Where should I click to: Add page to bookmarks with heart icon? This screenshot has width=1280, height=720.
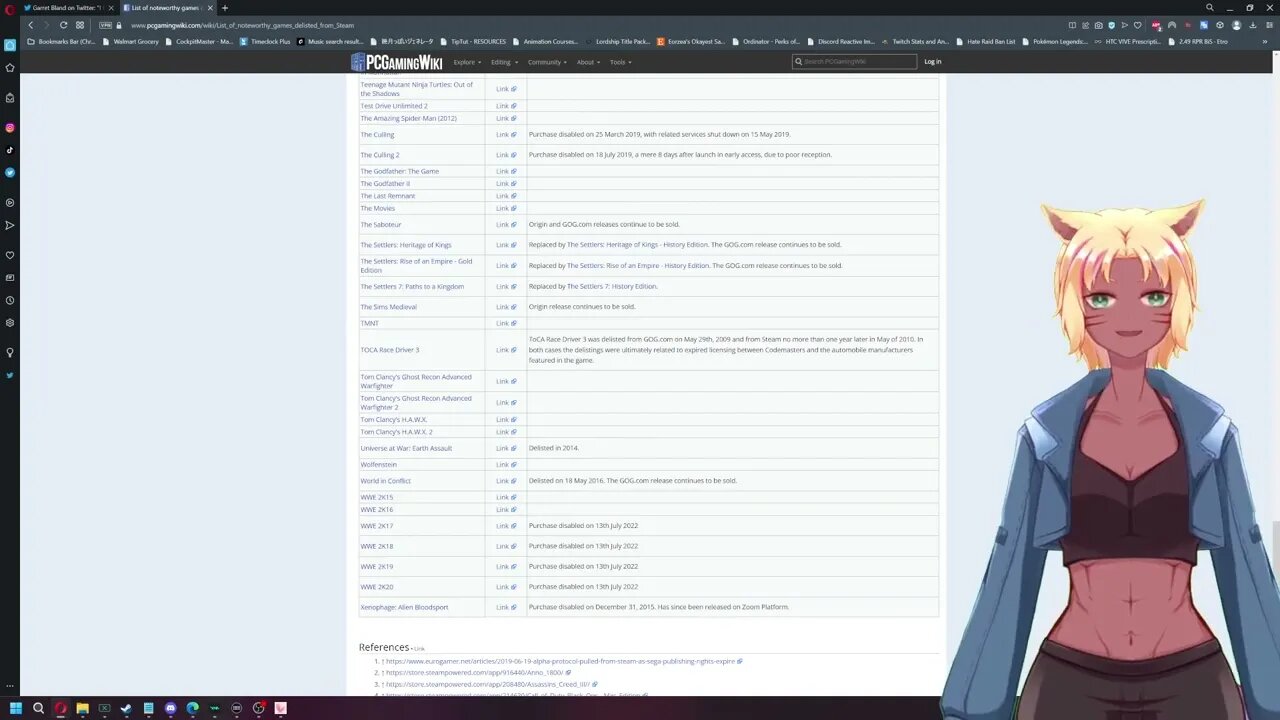(x=1137, y=25)
